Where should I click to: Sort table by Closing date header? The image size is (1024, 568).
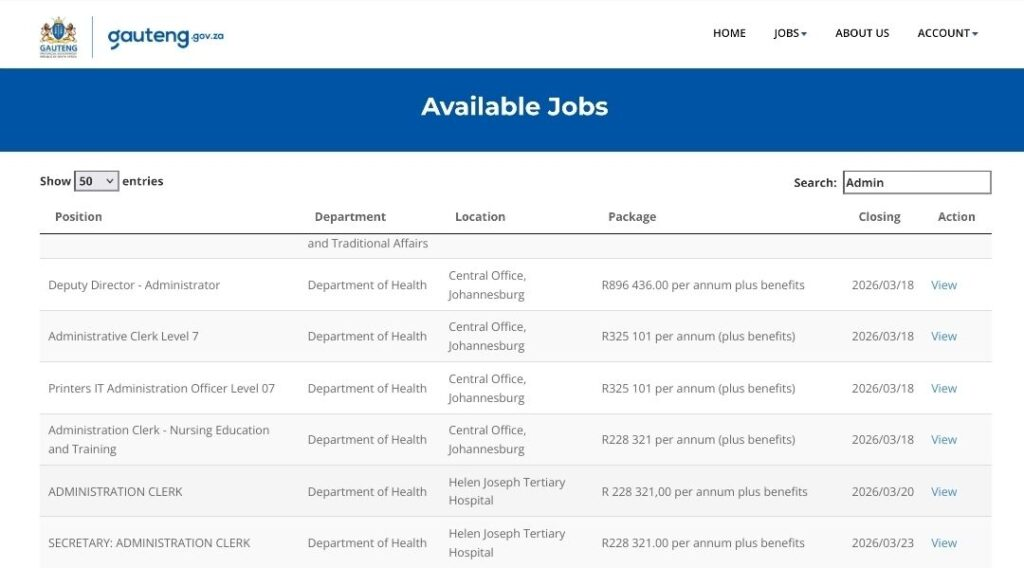coord(879,217)
